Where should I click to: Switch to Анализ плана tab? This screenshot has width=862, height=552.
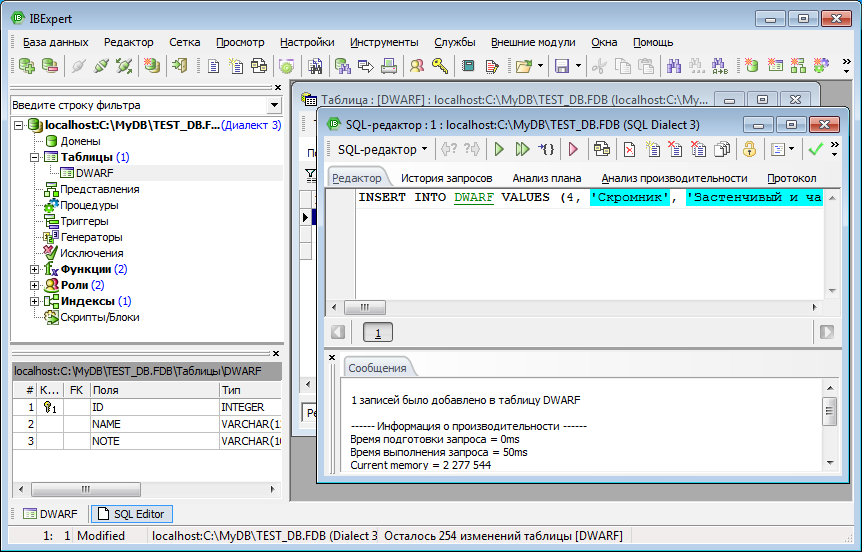coord(547,178)
